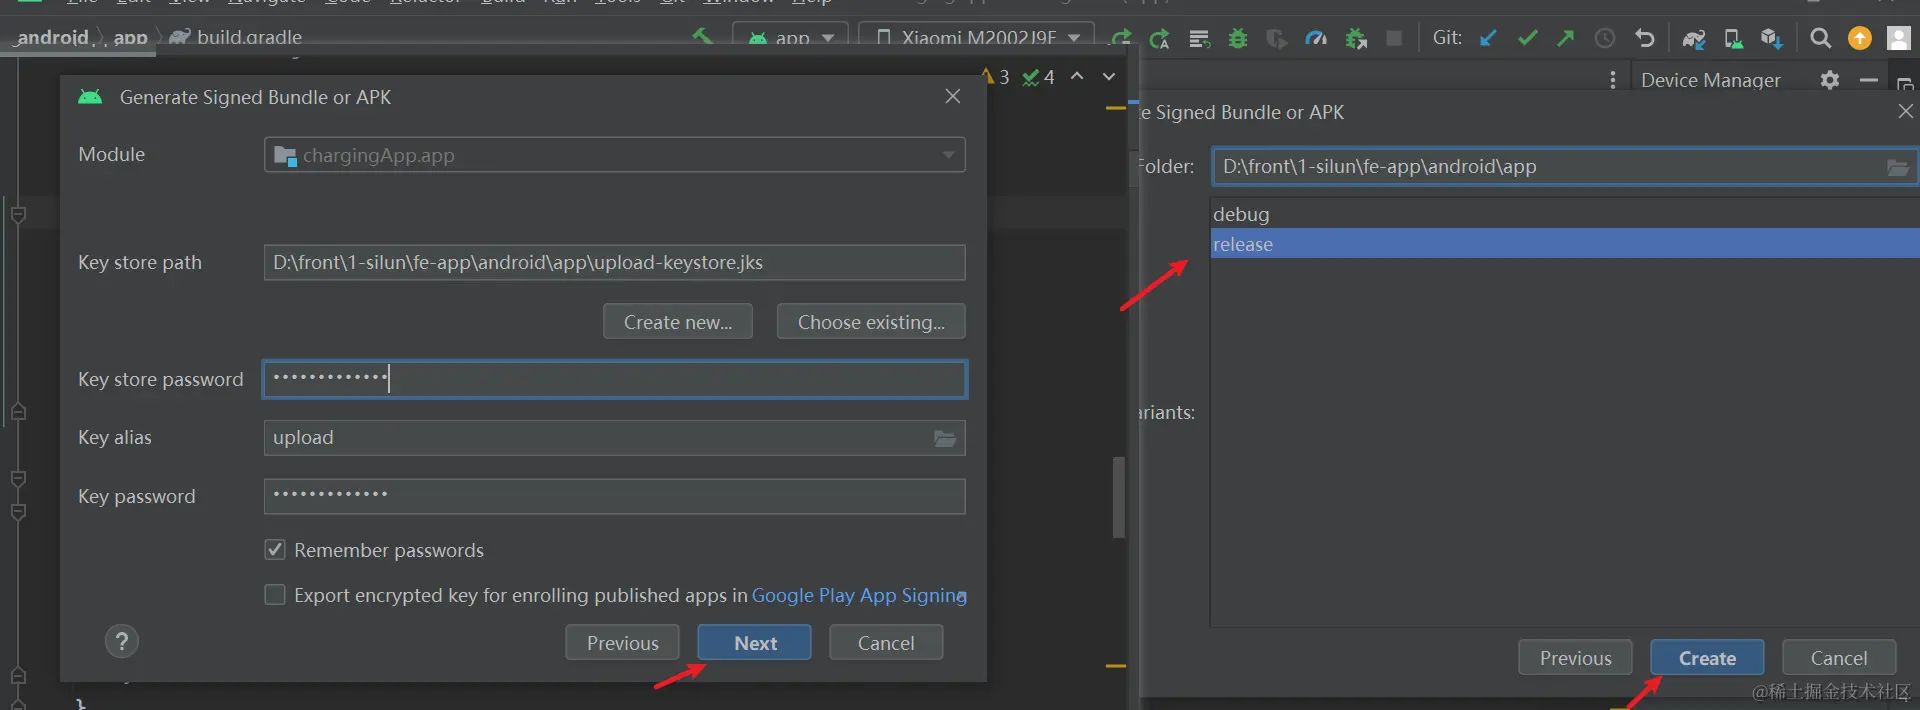Click the Git Update Project blue arrow
The image size is (1920, 710).
pos(1488,38)
